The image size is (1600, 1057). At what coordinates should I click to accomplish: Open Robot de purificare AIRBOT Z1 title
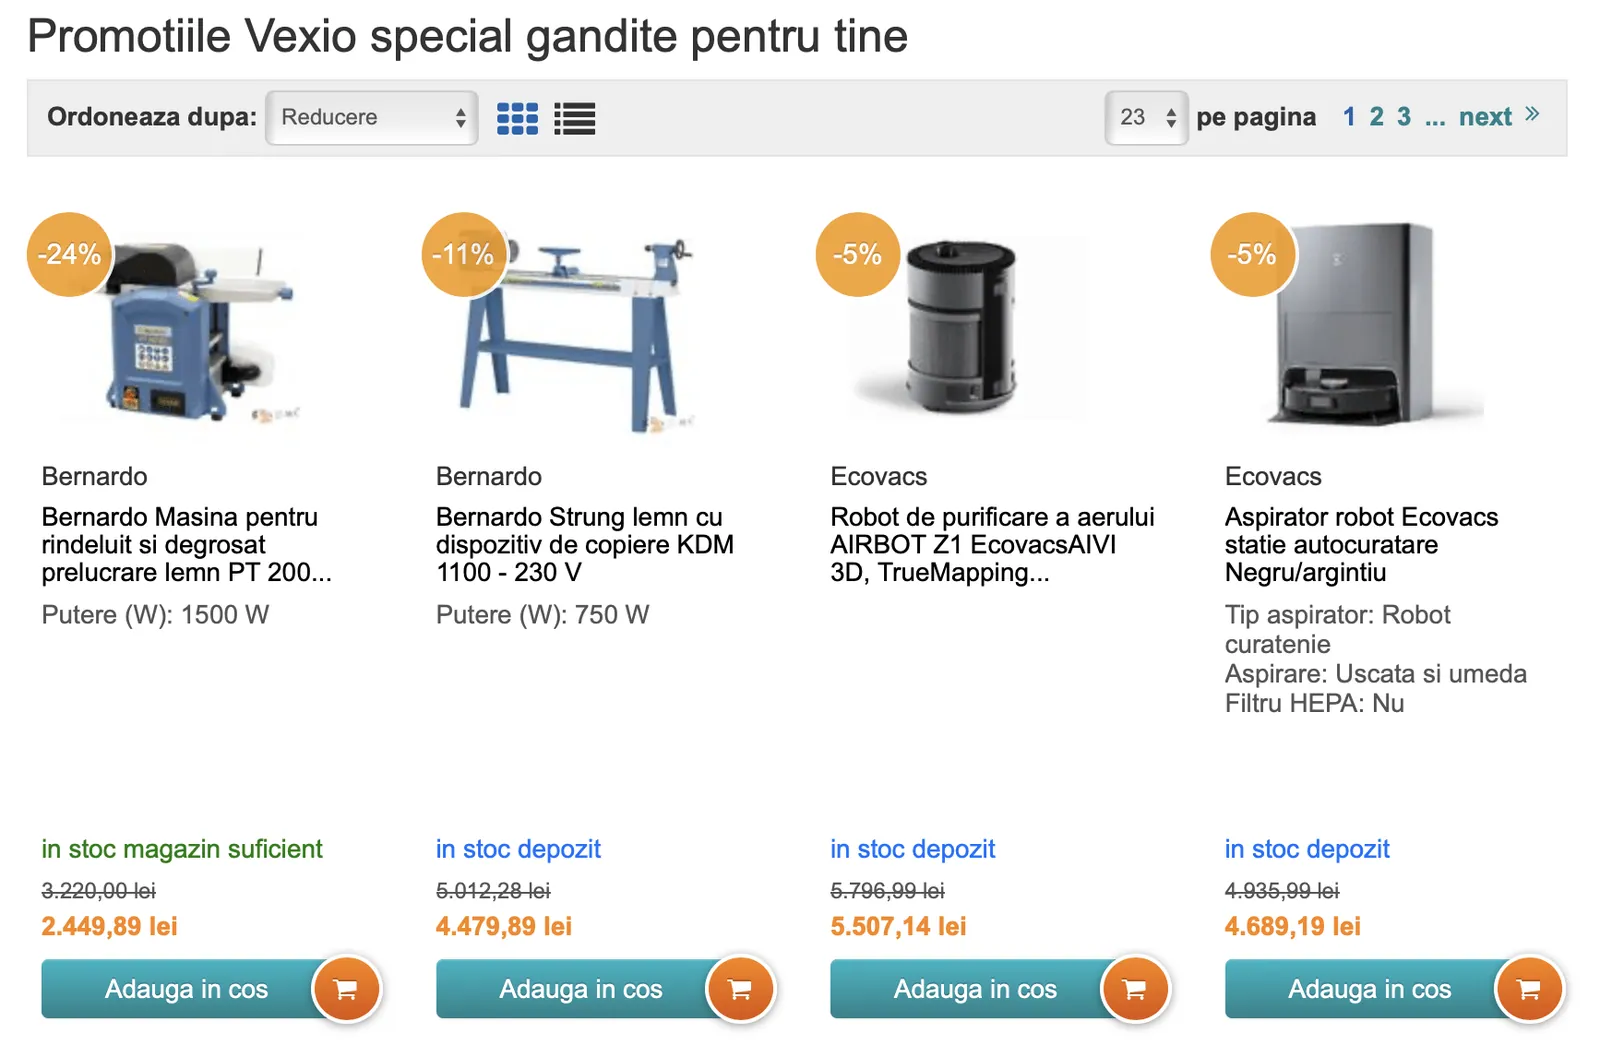[992, 545]
